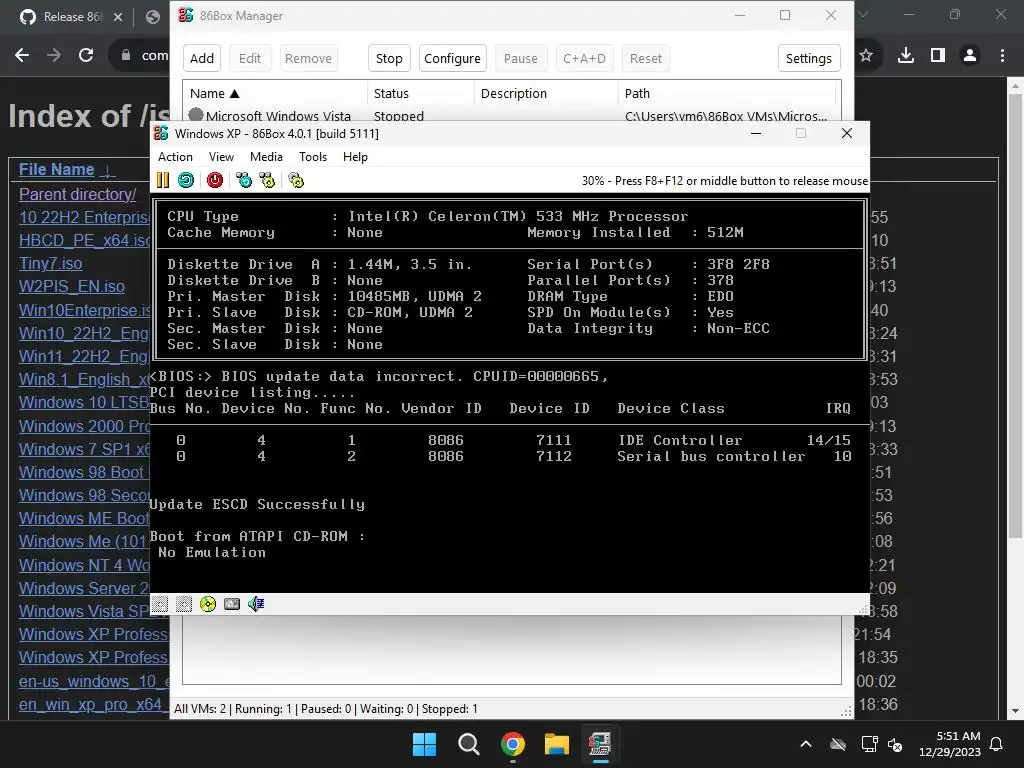The height and width of the screenshot is (768, 1024).
Task: Send Ctrl+Alt+Esc using the toolbar icon
Action: (x=267, y=180)
